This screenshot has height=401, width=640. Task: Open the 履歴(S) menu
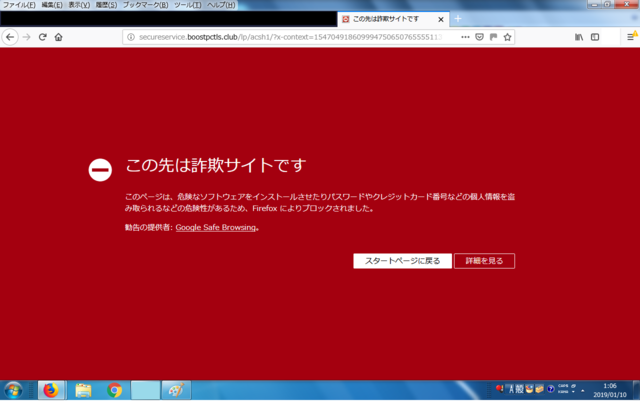(x=106, y=5)
